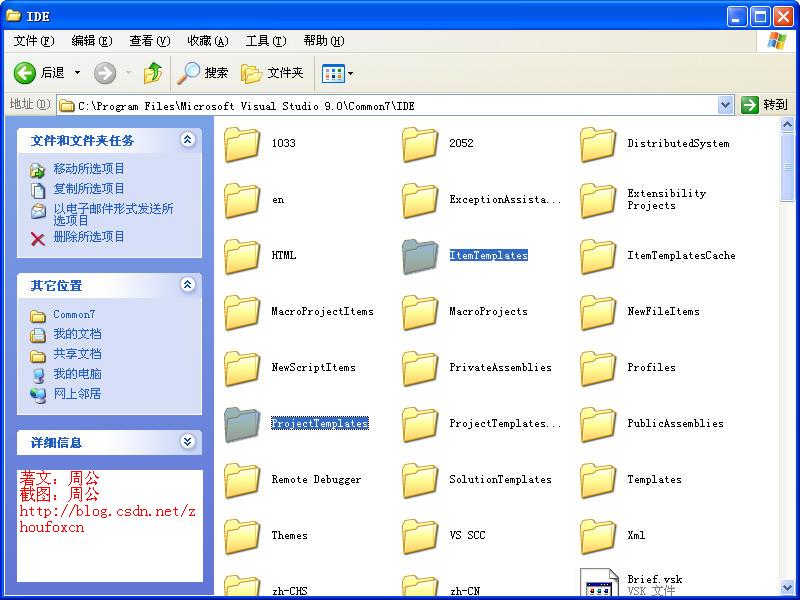Open the 工具(T) menu

pyautogui.click(x=266, y=41)
